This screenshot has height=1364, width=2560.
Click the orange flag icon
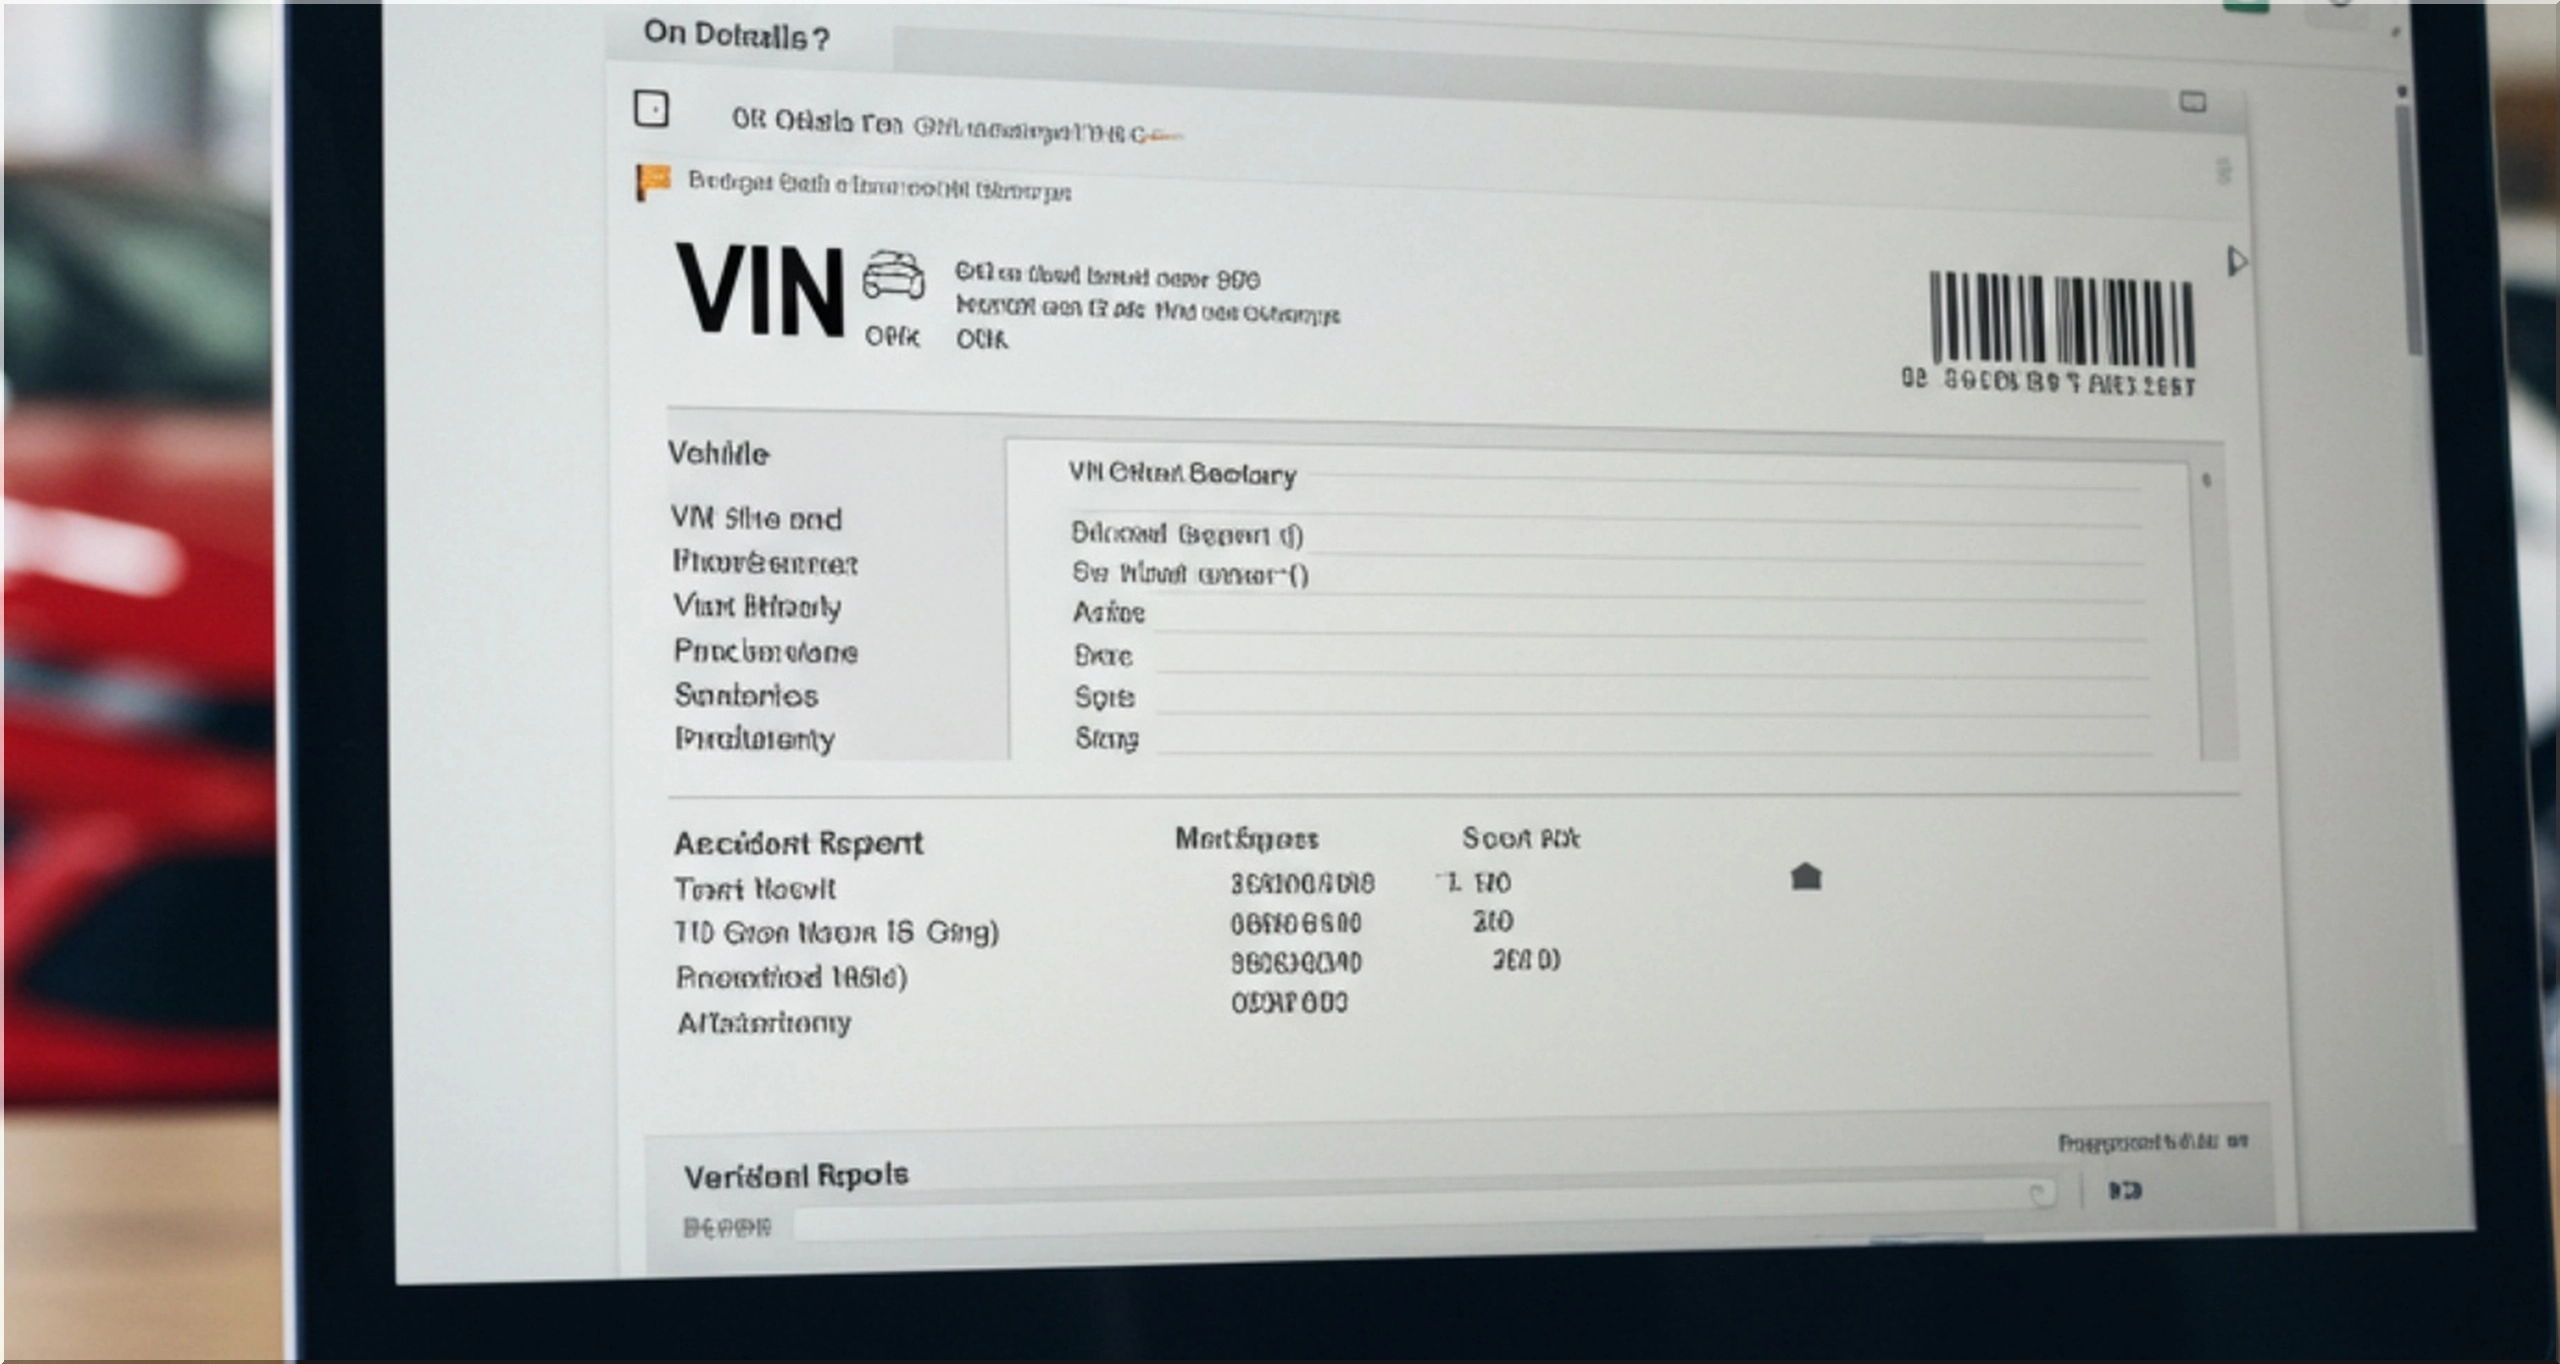click(x=652, y=182)
